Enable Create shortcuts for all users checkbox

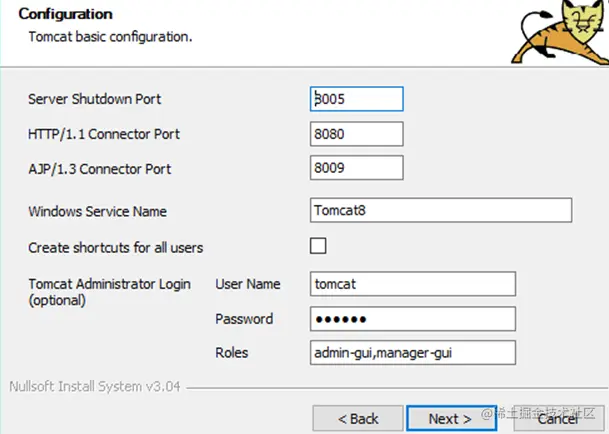tap(319, 246)
